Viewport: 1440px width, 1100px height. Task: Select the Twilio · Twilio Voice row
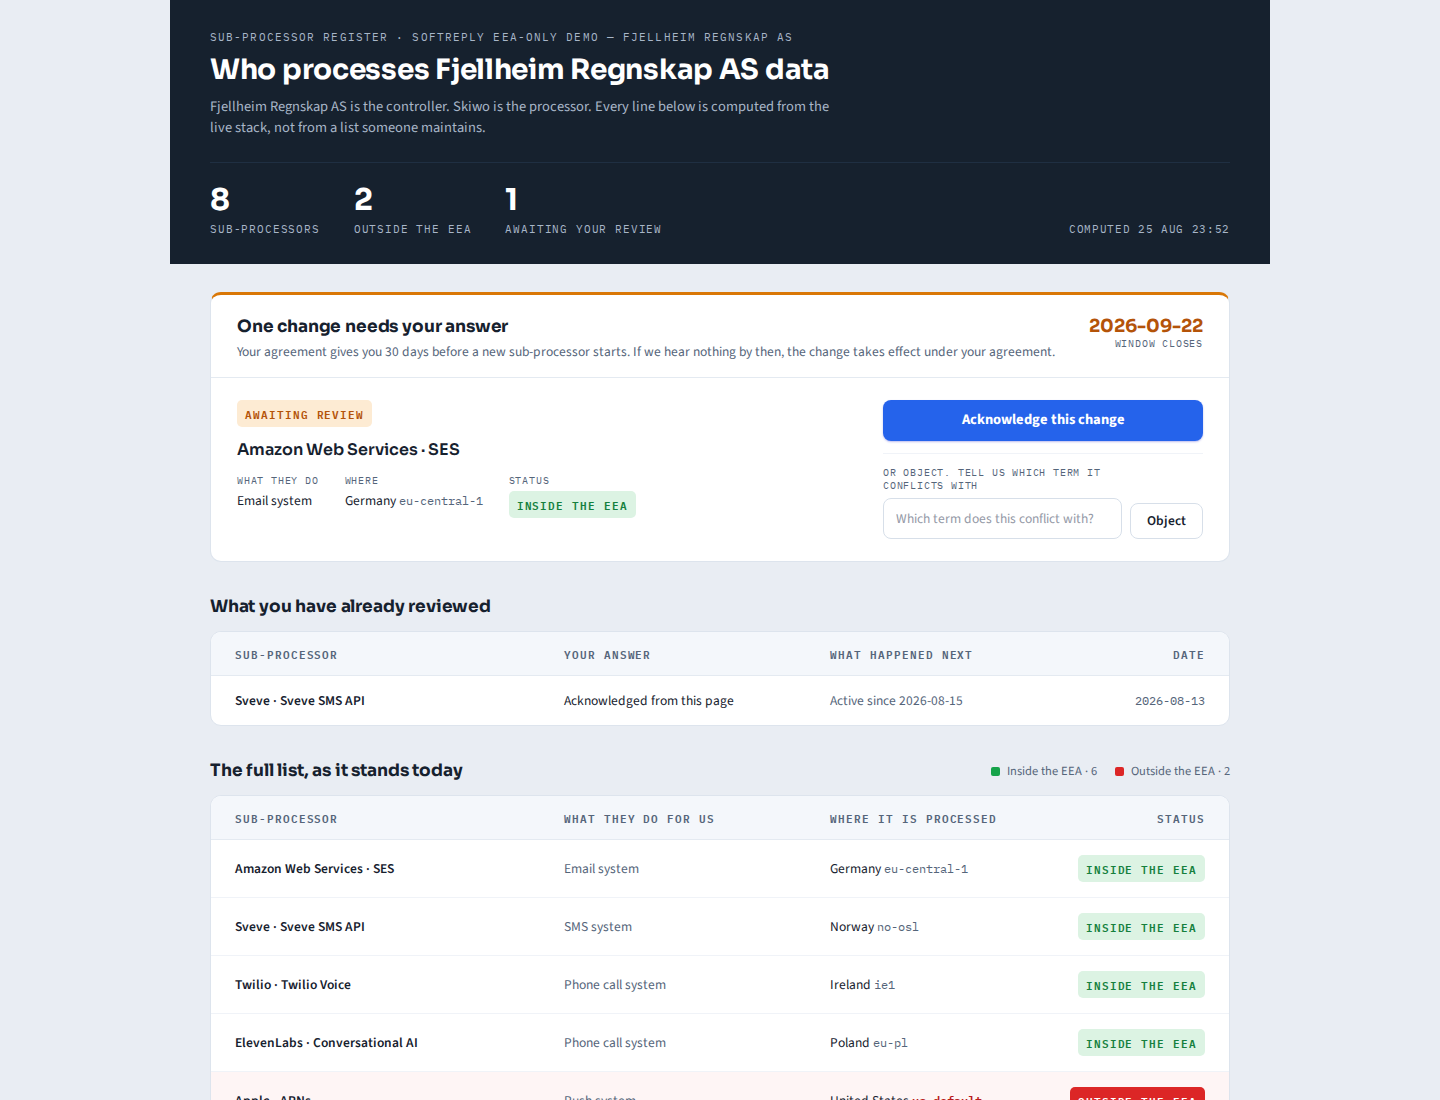click(x=720, y=985)
